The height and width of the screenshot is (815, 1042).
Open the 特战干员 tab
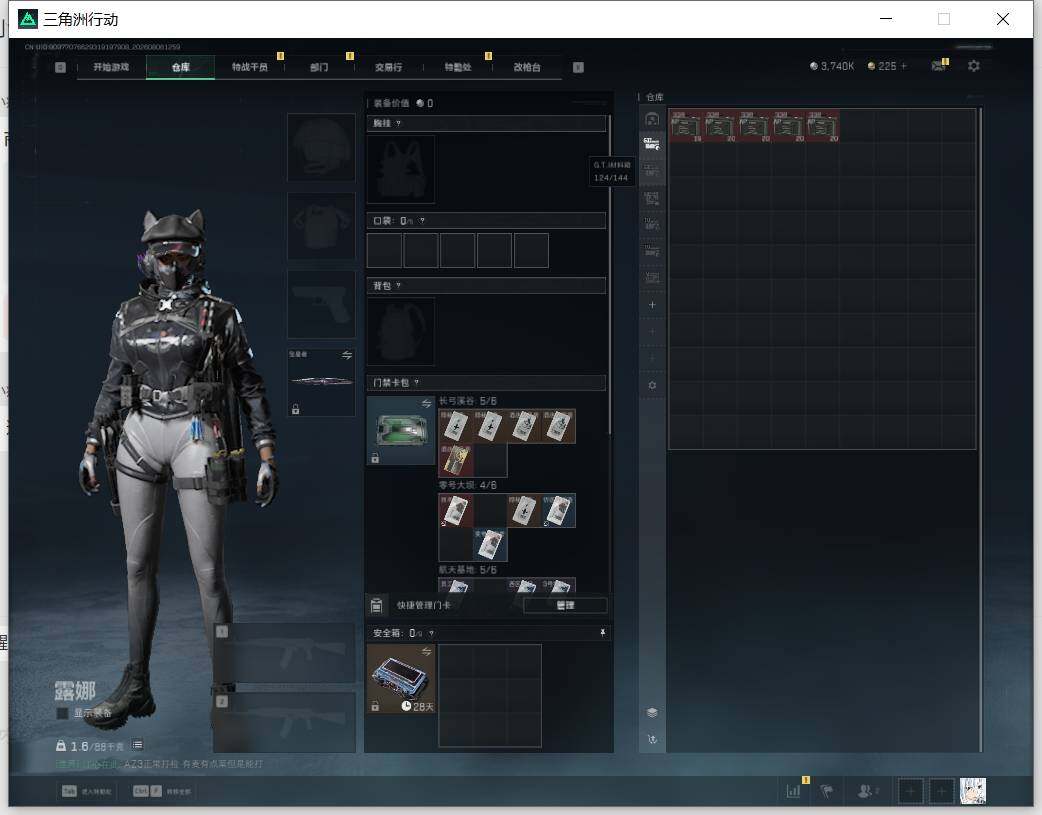click(x=250, y=67)
